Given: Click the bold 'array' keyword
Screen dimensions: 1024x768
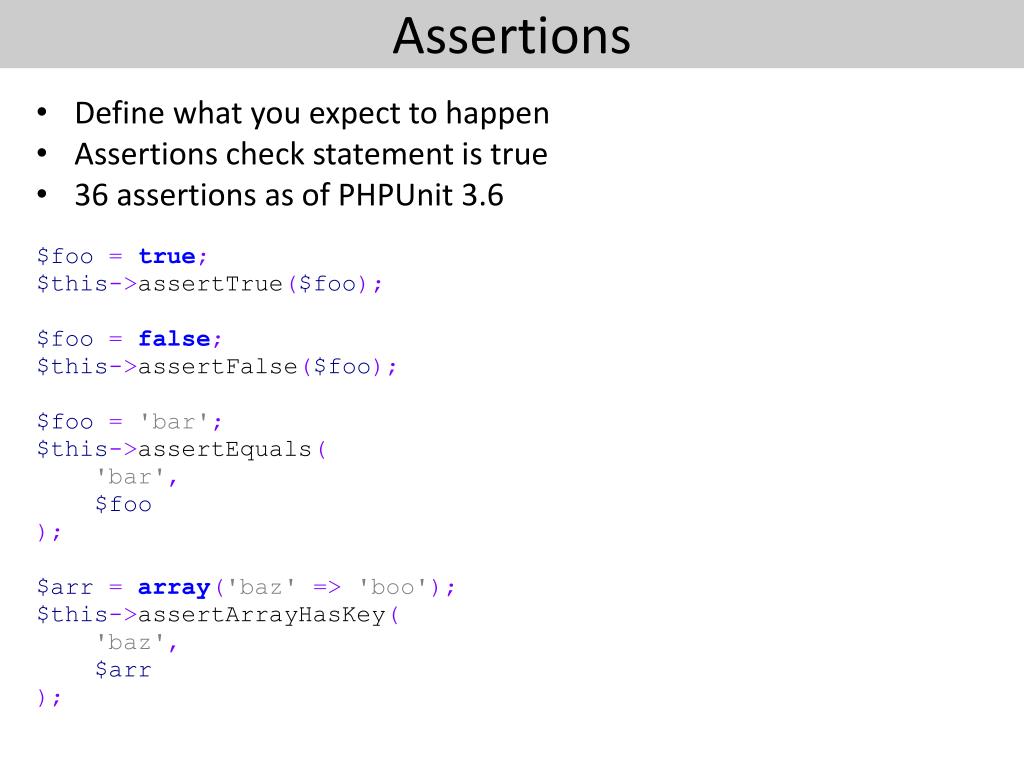Looking at the screenshot, I should tap(174, 587).
